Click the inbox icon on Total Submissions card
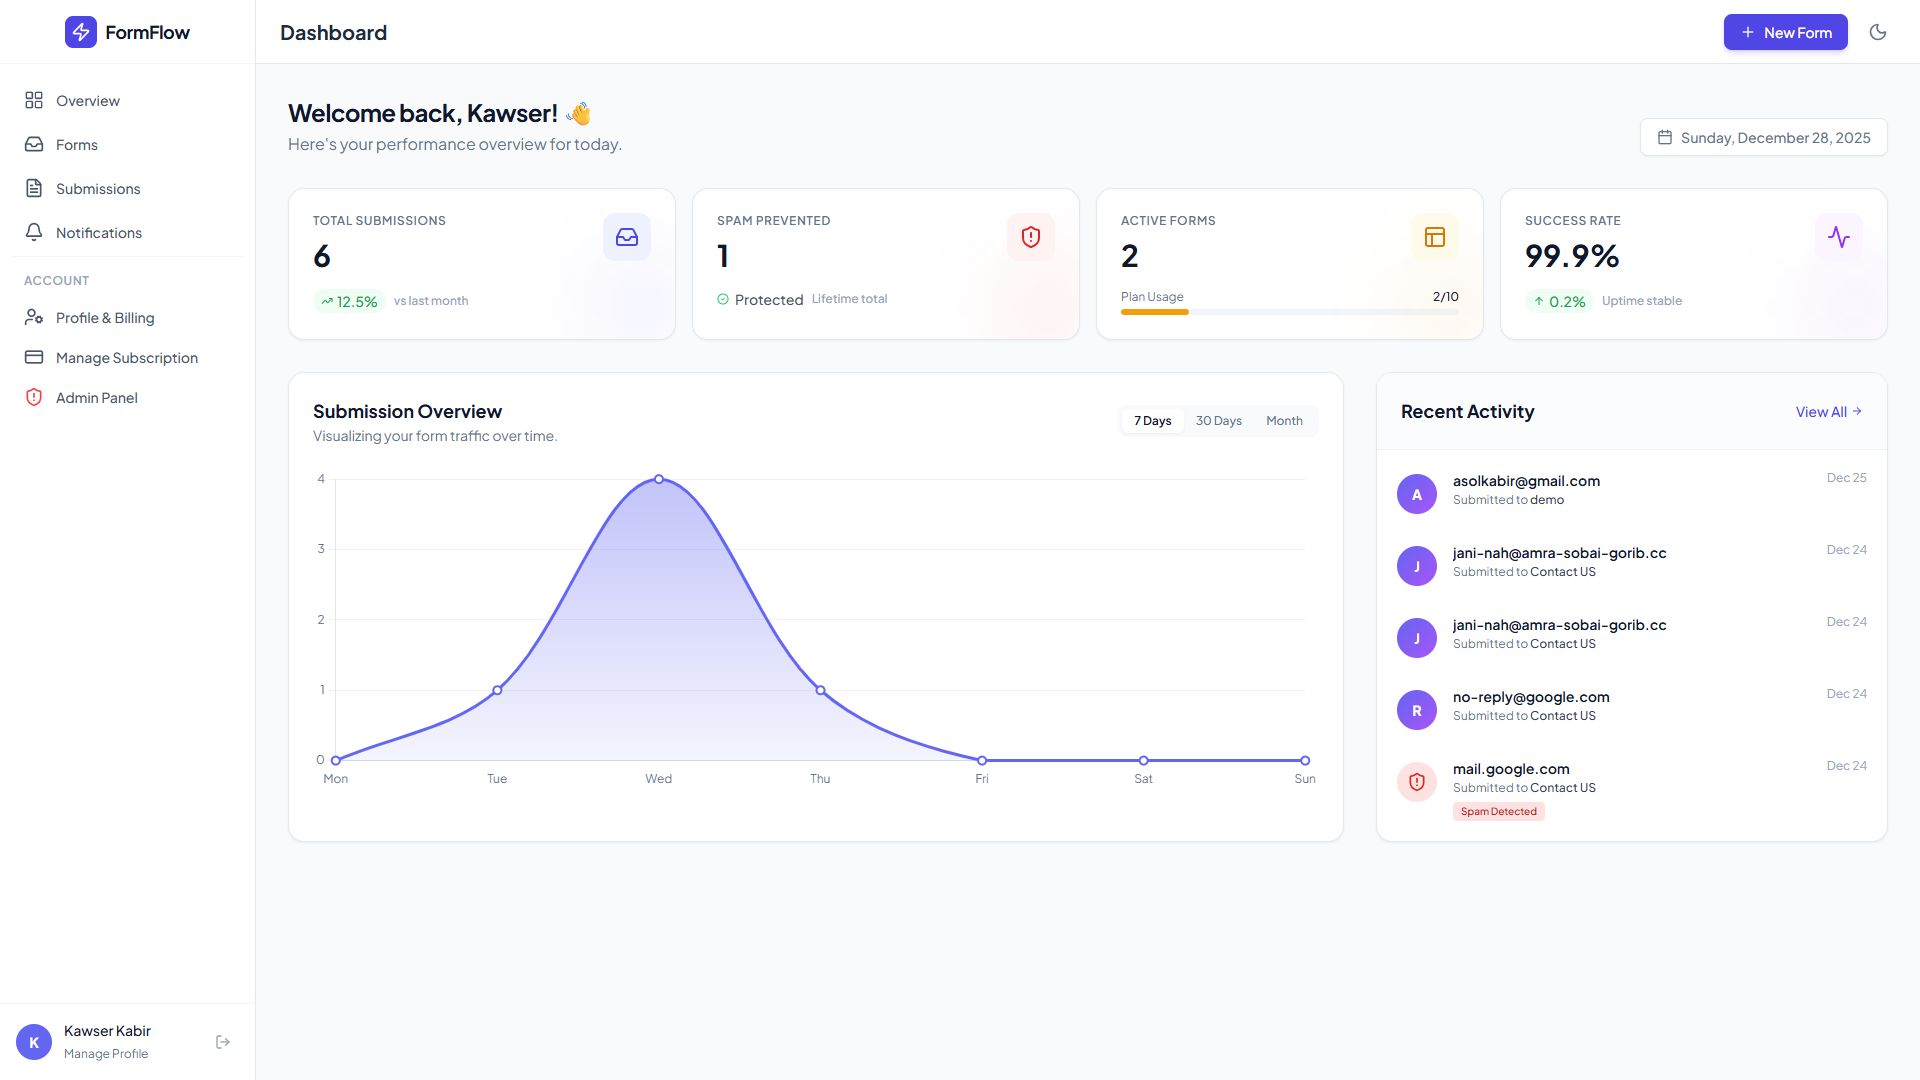Viewport: 1920px width, 1080px height. tap(627, 237)
